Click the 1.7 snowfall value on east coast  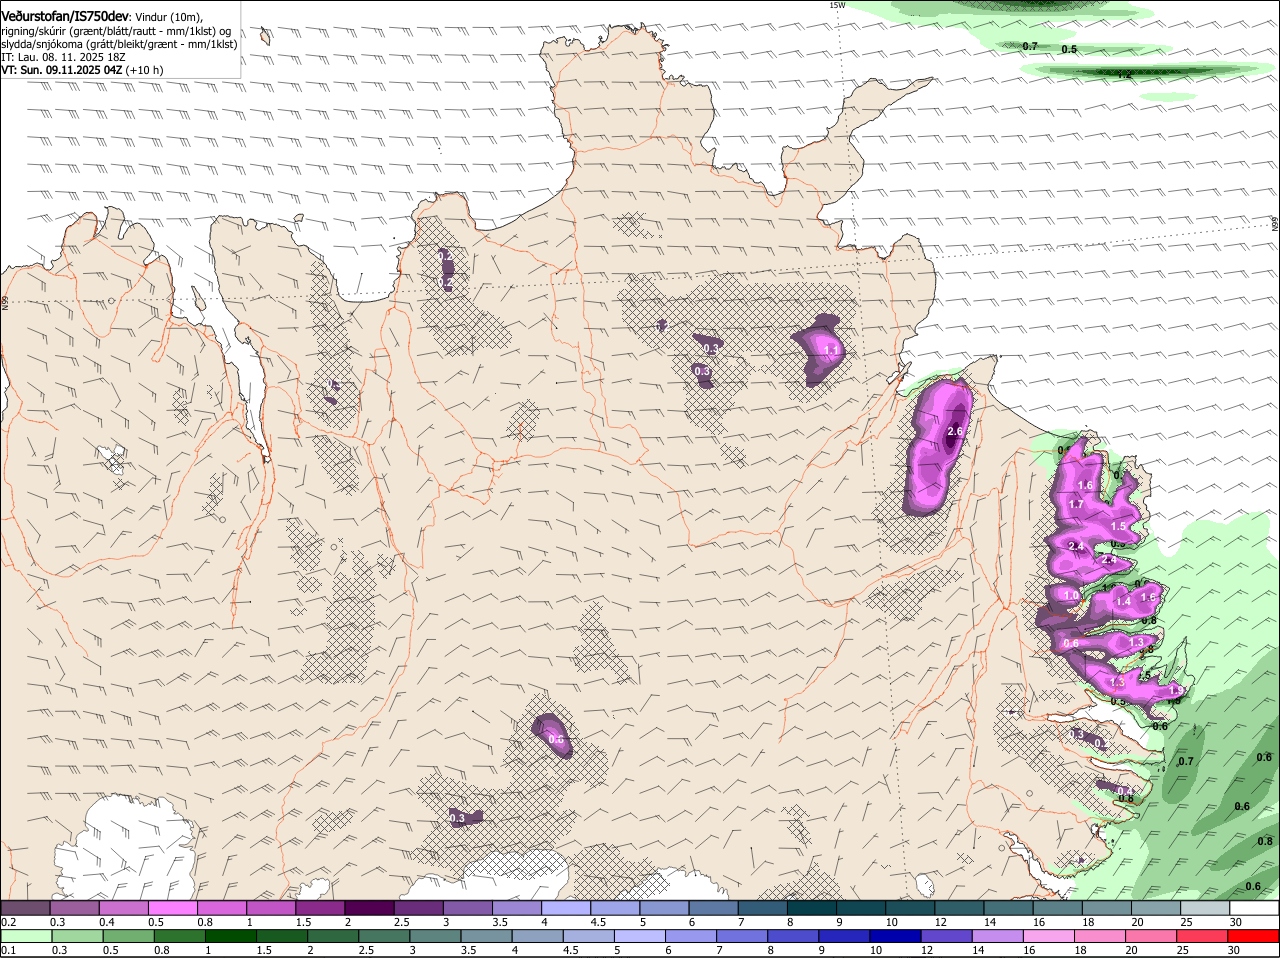tap(1076, 505)
